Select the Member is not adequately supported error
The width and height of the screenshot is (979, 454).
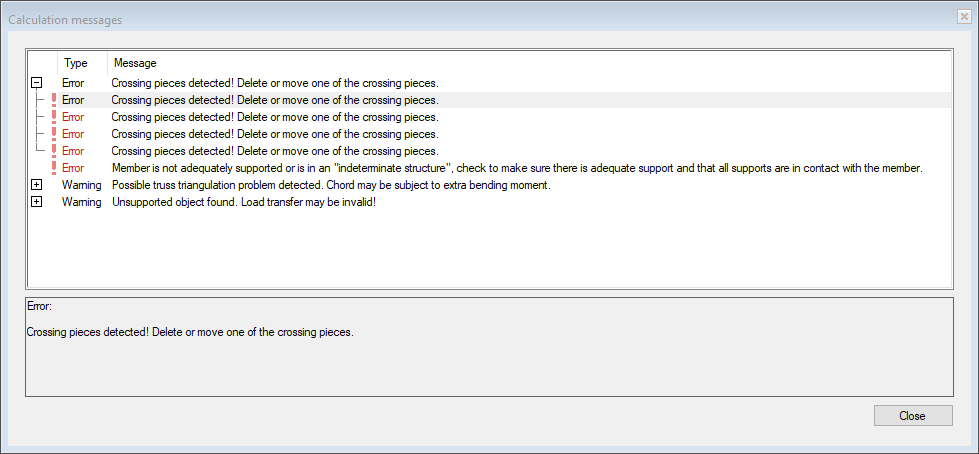(x=516, y=168)
